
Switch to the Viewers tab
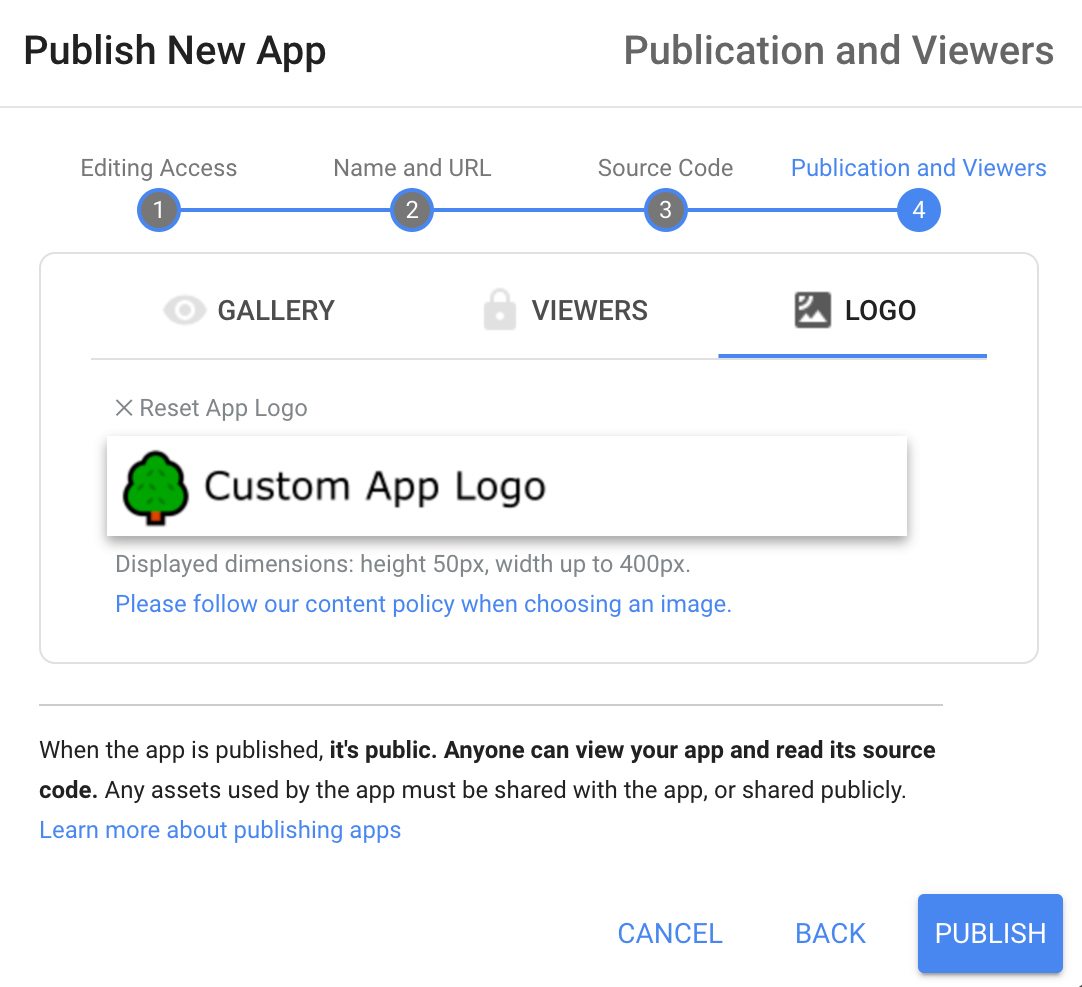pos(589,310)
